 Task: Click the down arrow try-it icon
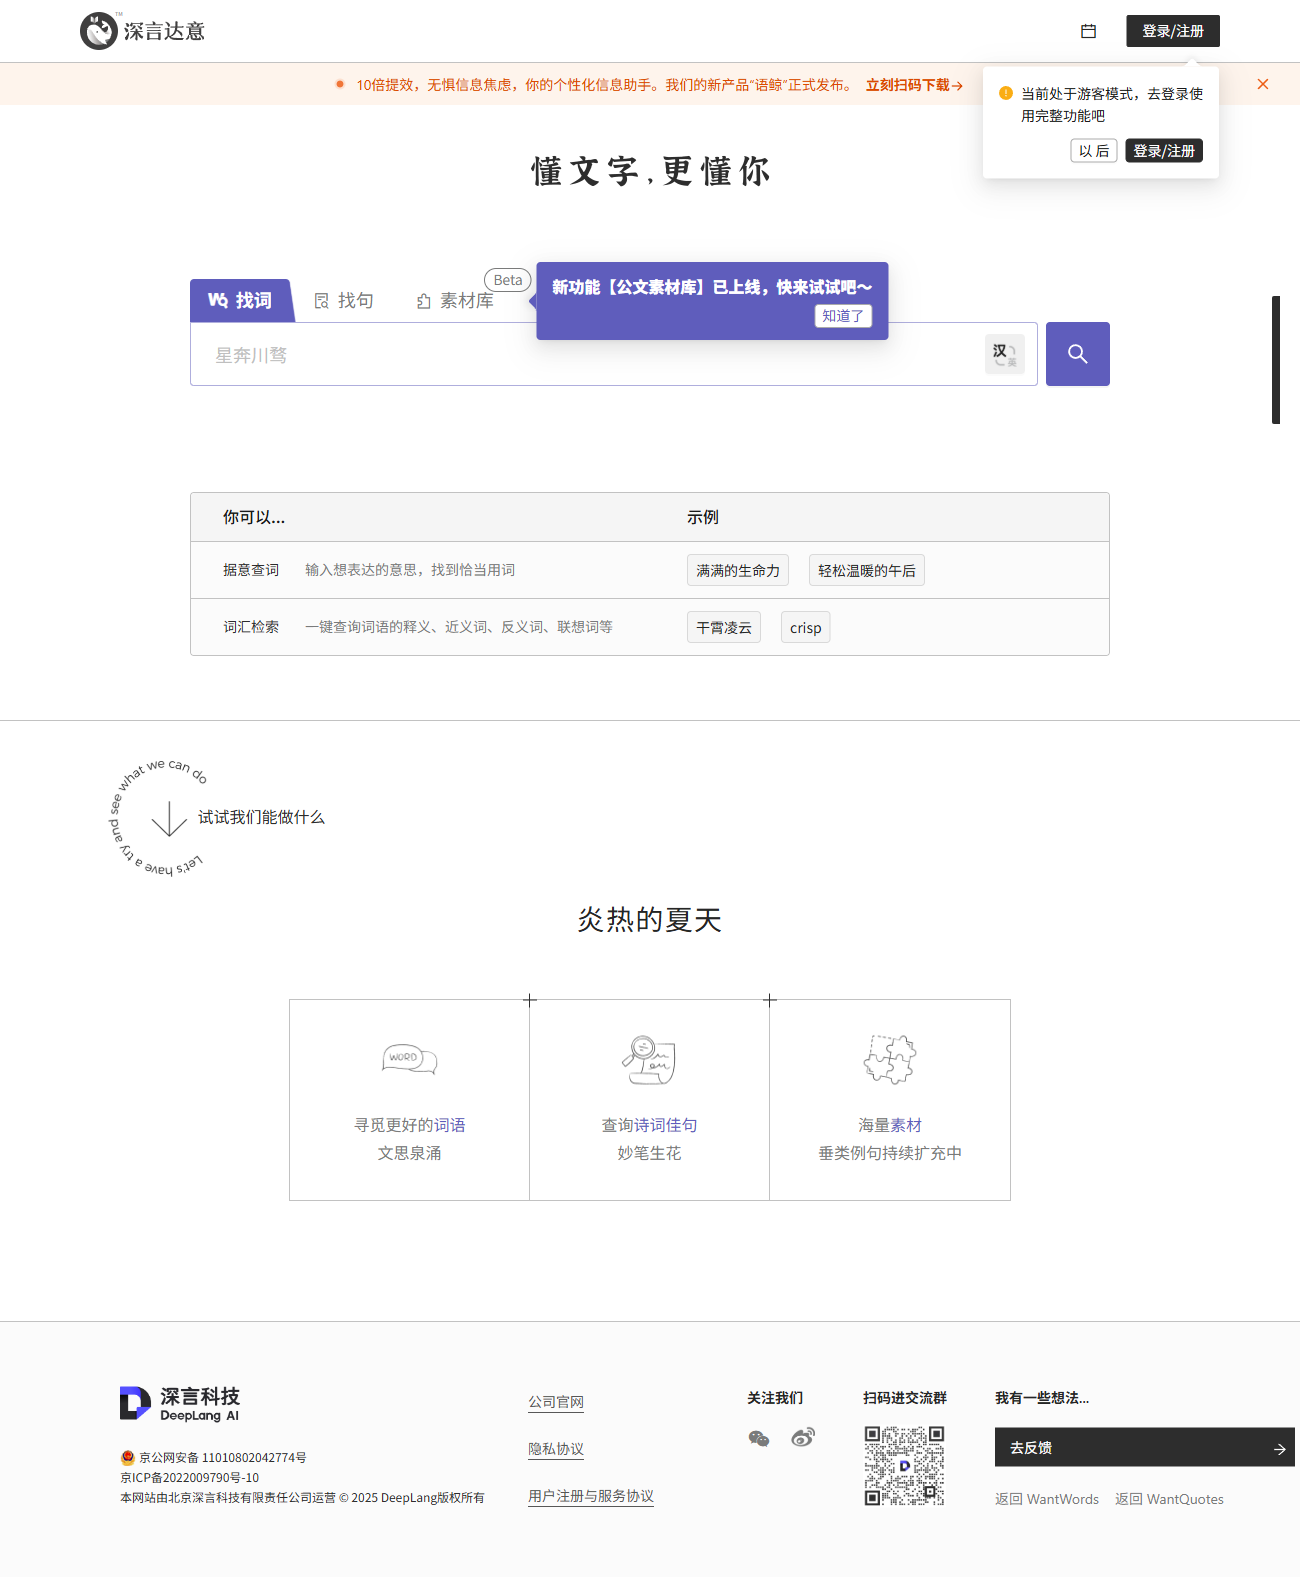point(169,818)
